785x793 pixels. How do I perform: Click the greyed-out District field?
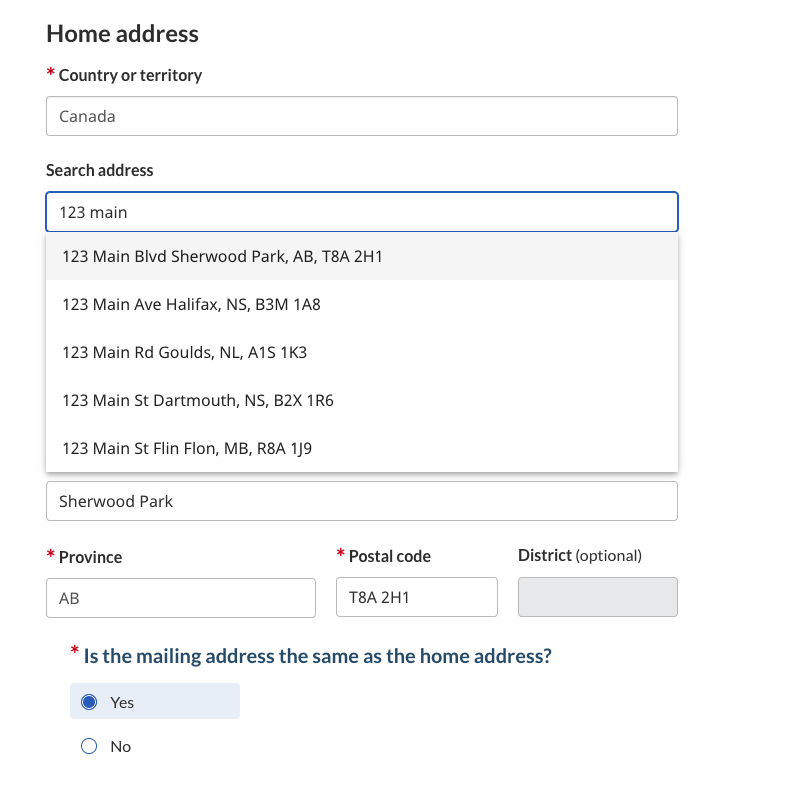[x=597, y=597]
